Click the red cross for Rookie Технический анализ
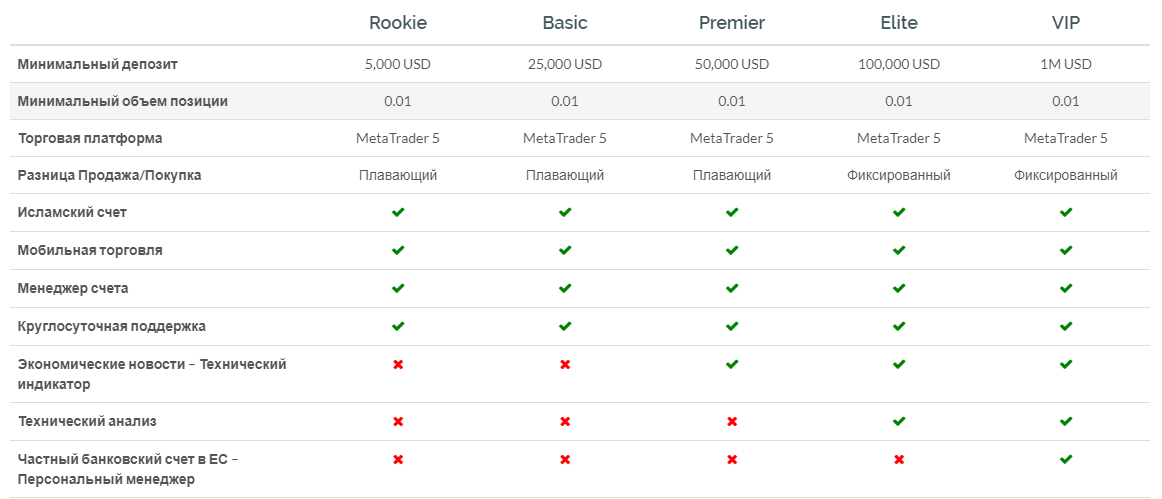This screenshot has height=499, width=1162. [x=398, y=421]
